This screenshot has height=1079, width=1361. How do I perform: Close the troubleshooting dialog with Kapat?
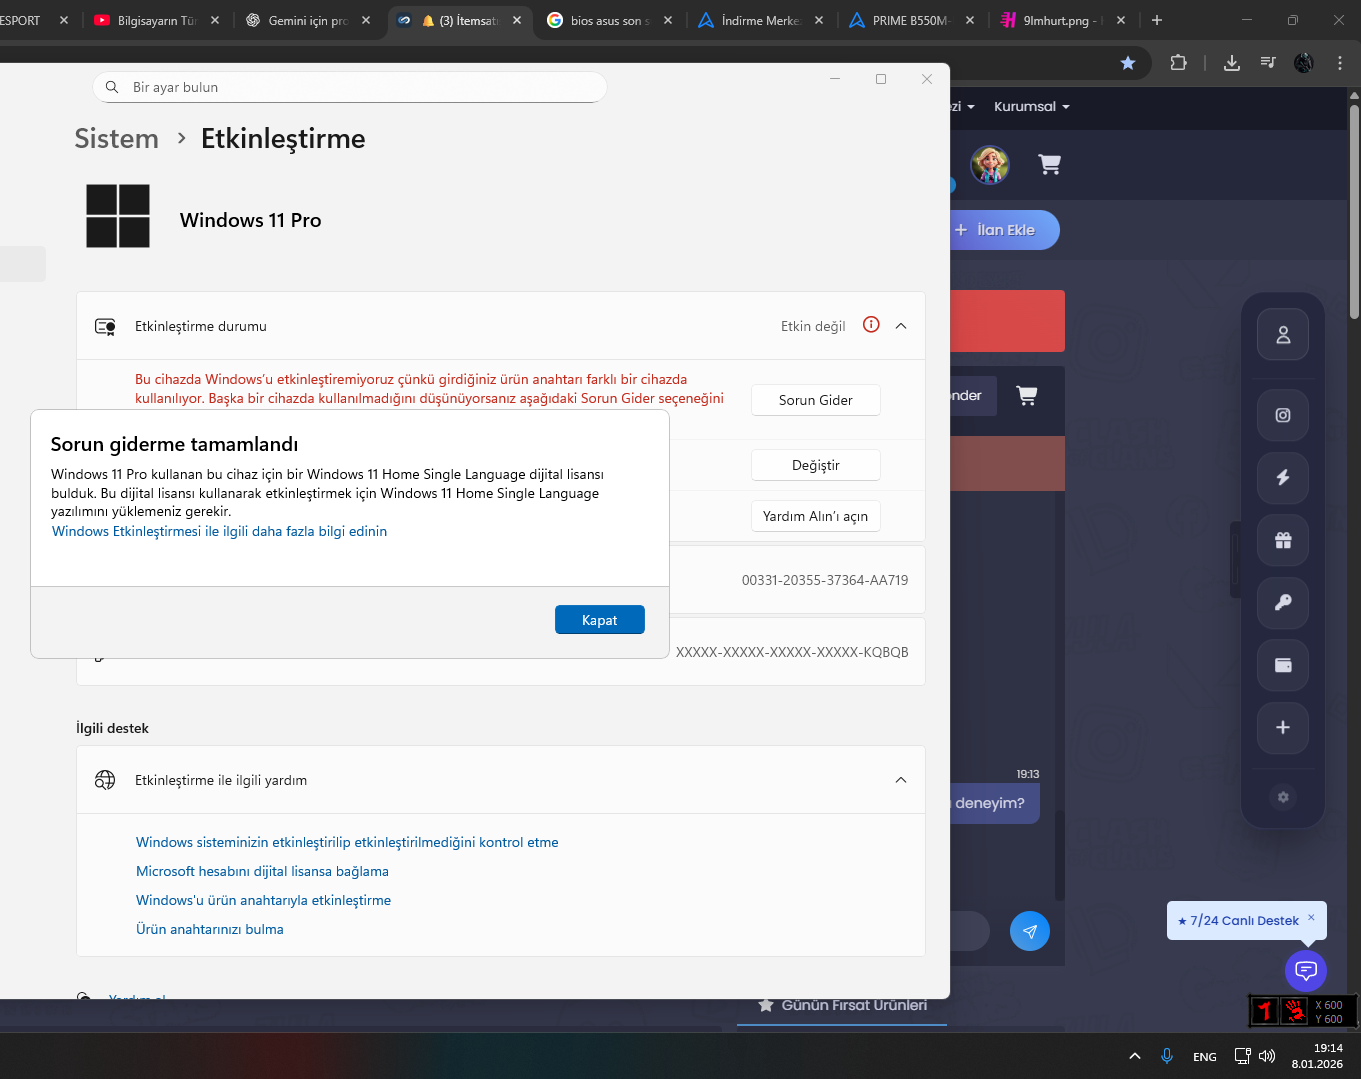click(x=600, y=620)
